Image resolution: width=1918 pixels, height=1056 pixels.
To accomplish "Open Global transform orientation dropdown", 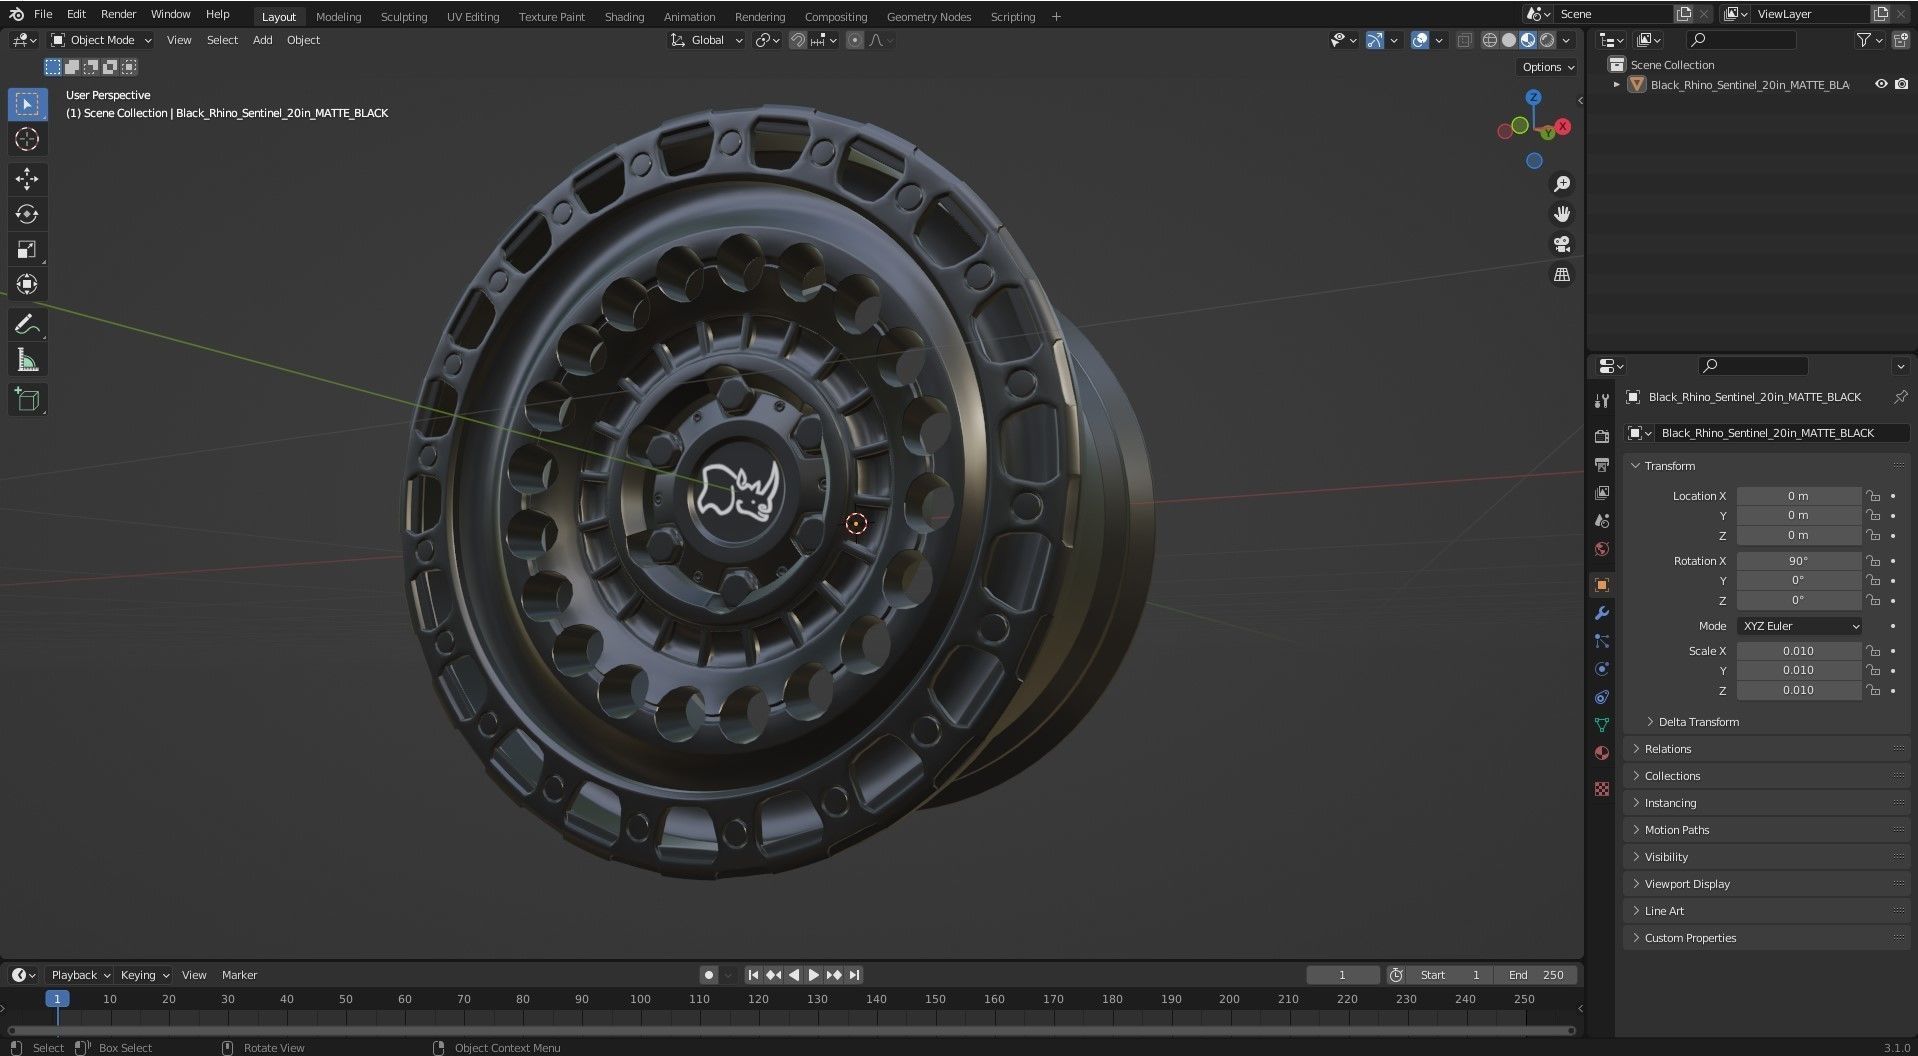I will coord(707,40).
